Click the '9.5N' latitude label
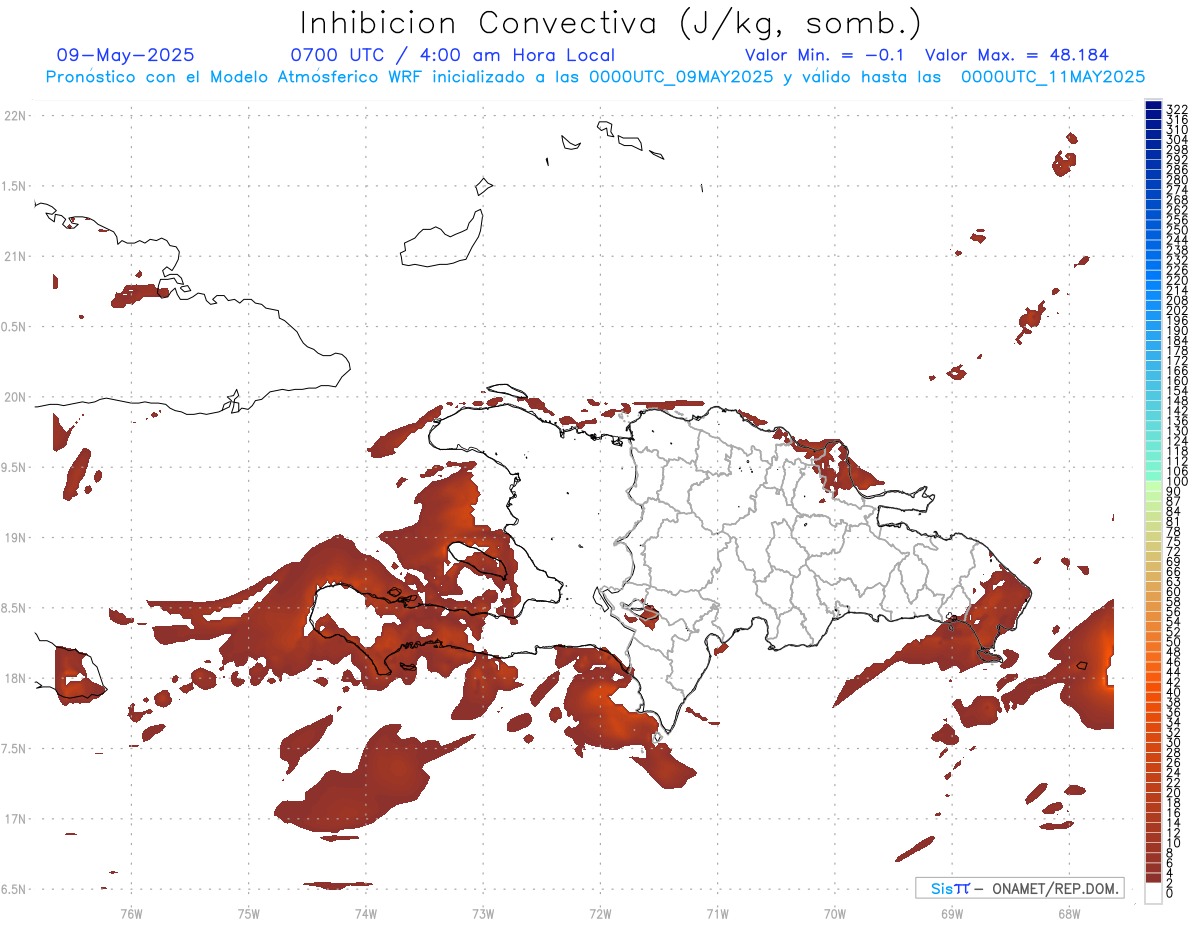 (14, 468)
